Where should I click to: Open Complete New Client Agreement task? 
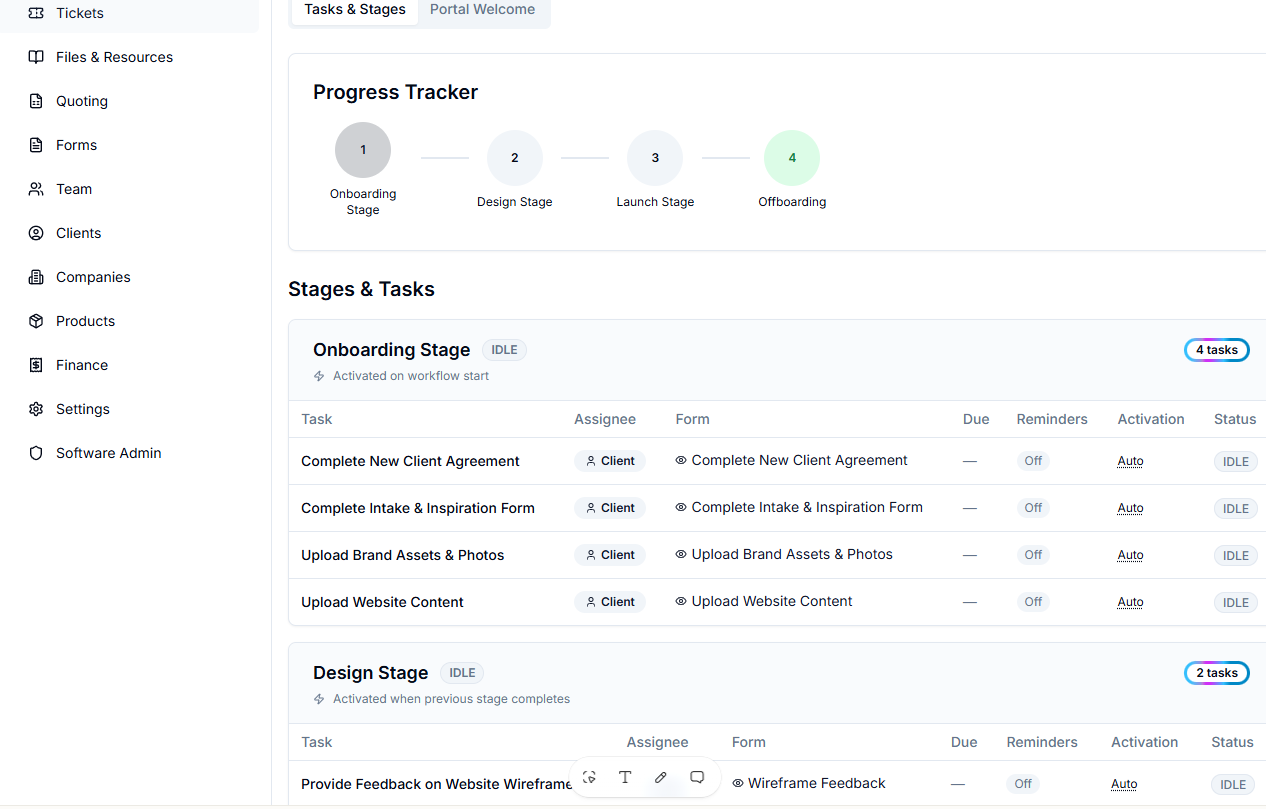[x=410, y=461]
